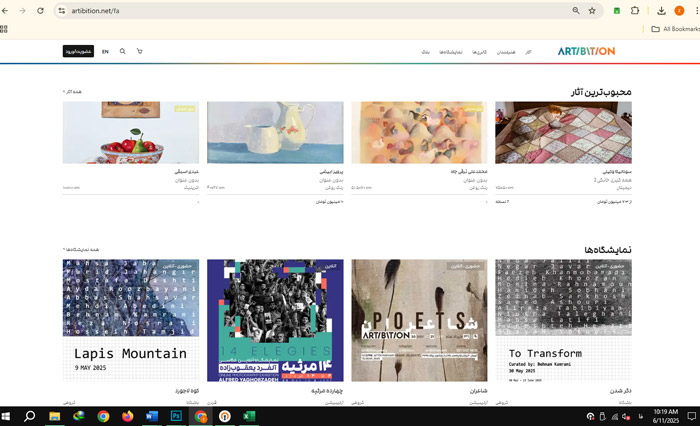Switch to the active Chrome profile window on taskbar
This screenshot has width=700, height=426.
point(200,416)
